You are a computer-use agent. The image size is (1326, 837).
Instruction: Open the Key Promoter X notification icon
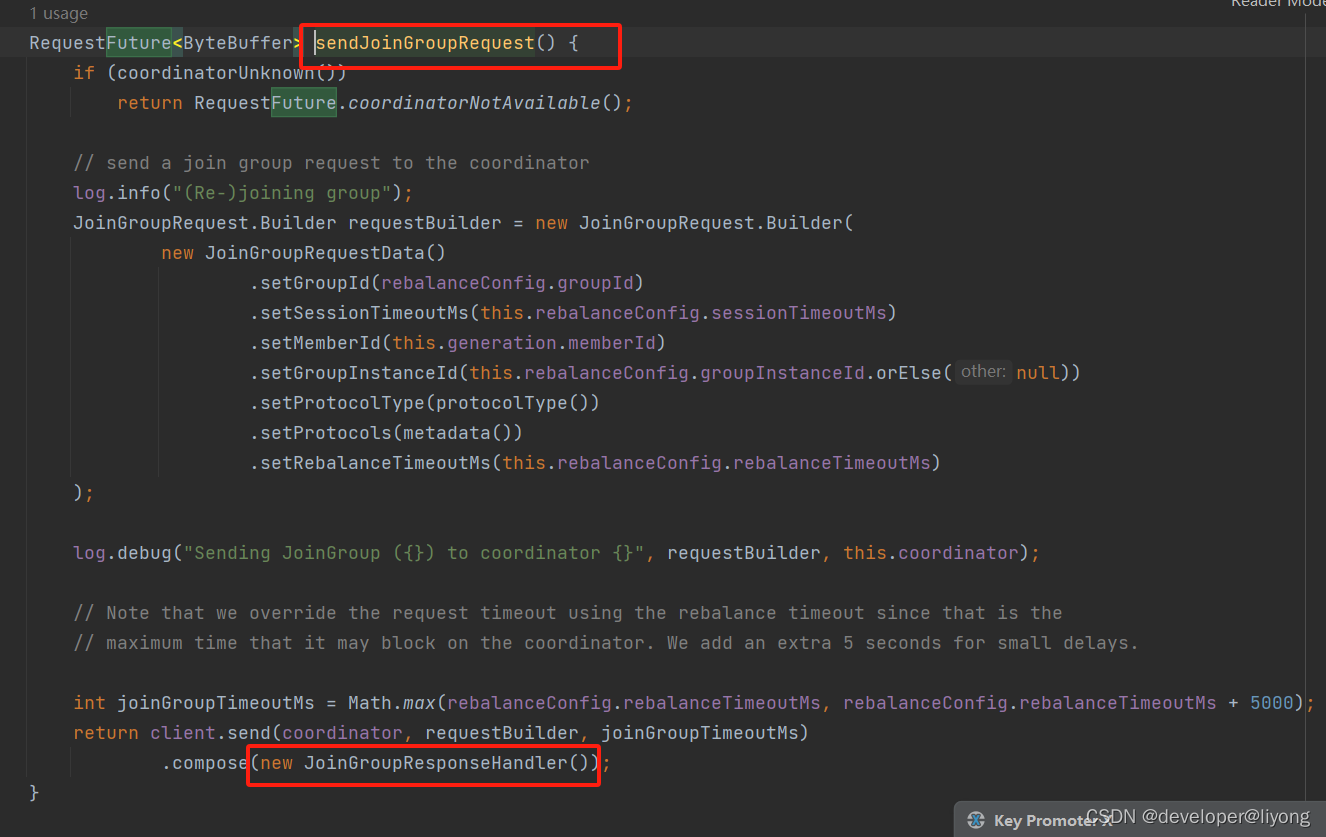(976, 820)
